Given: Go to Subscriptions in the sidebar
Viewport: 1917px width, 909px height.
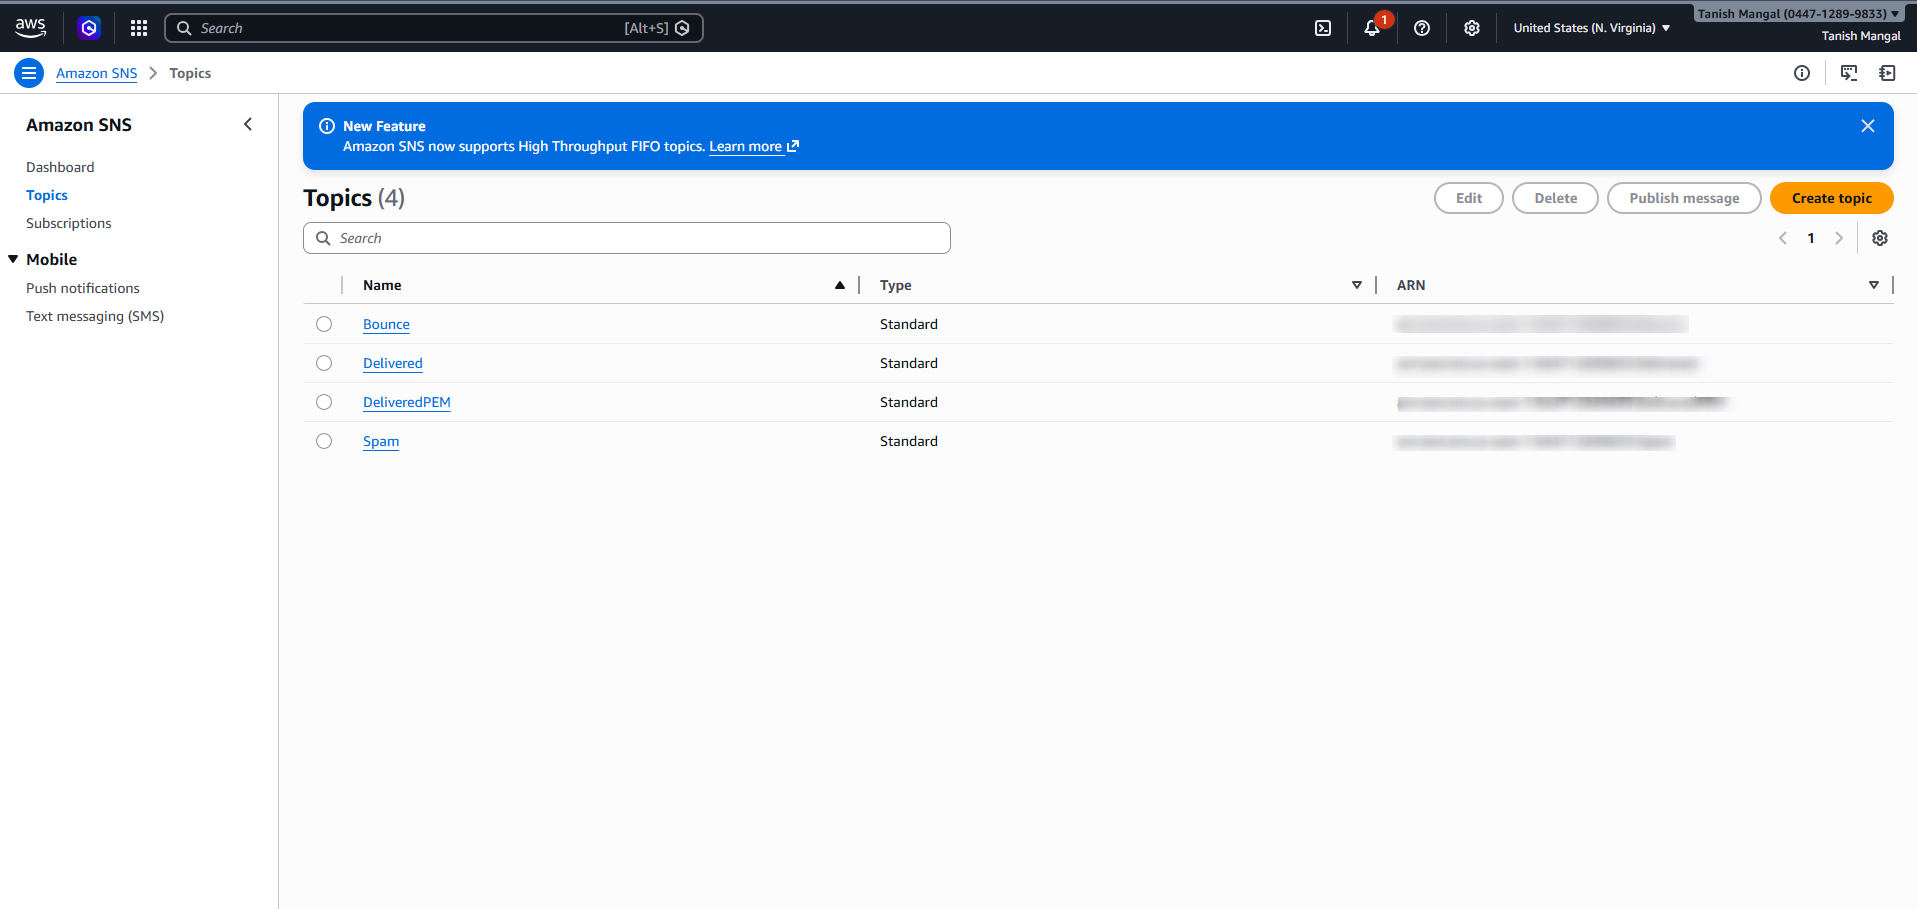Looking at the screenshot, I should click(x=69, y=223).
